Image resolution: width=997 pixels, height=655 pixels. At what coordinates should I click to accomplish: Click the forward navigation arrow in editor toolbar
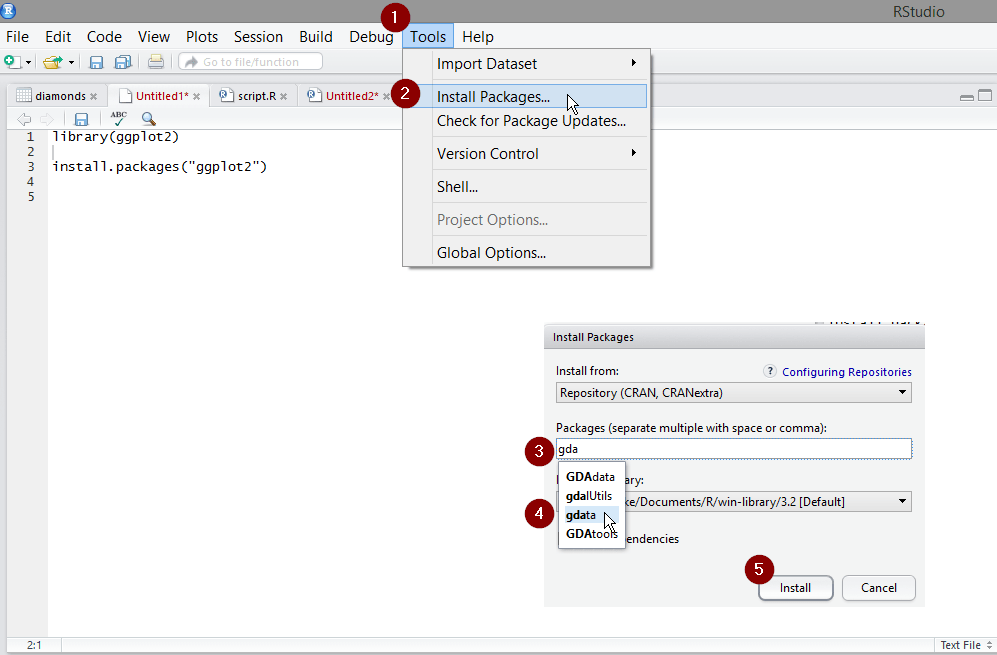pos(46,119)
